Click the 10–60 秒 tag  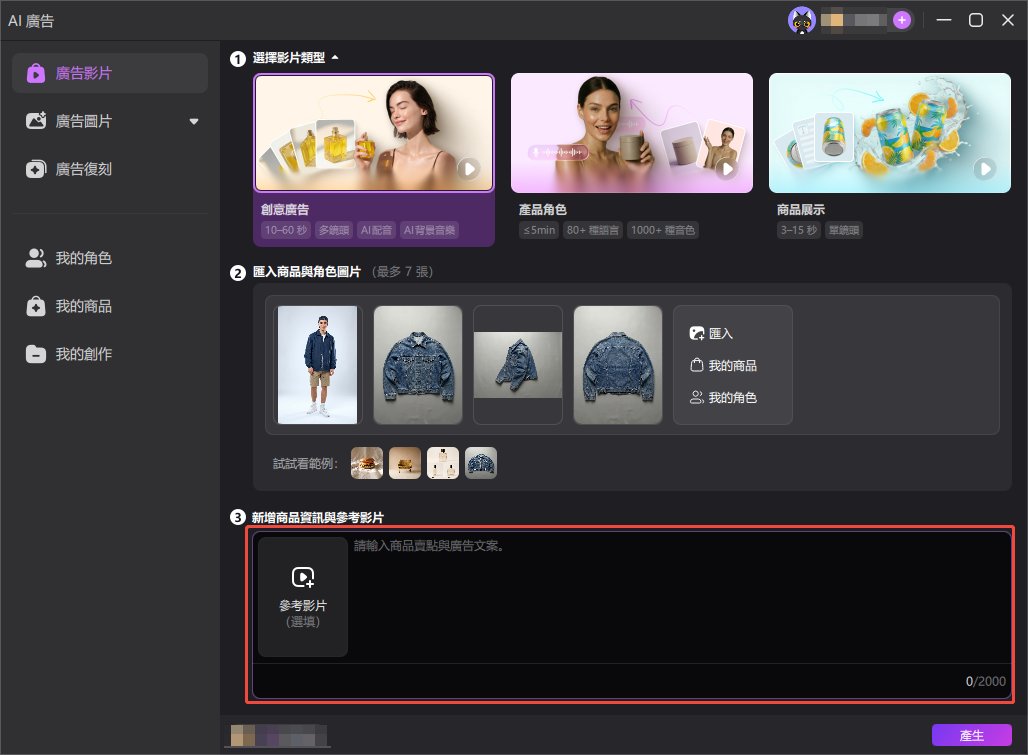coord(286,230)
